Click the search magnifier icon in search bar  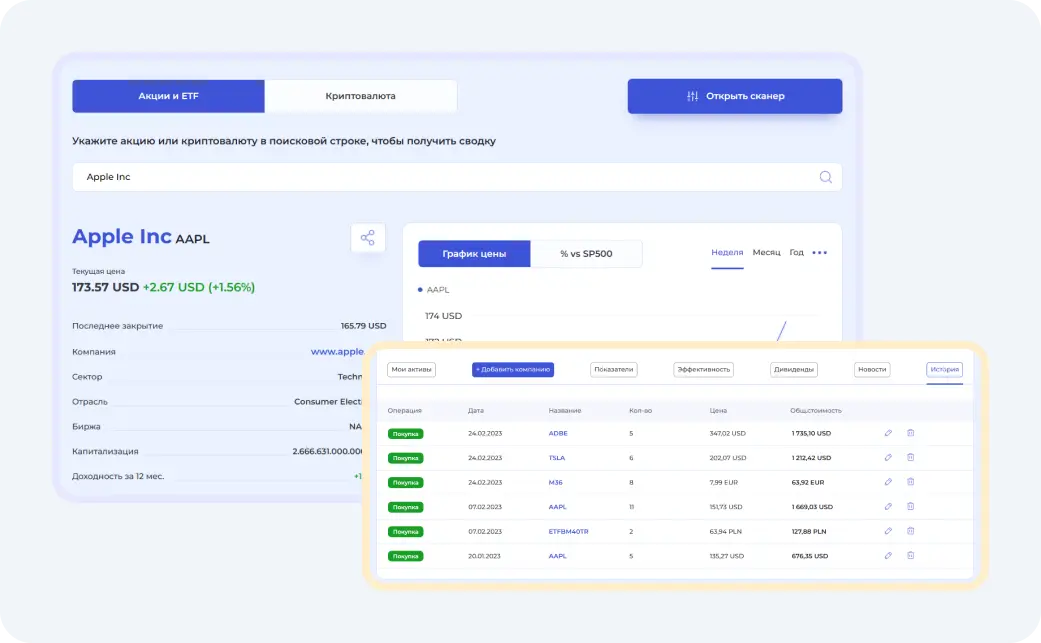click(x=825, y=177)
